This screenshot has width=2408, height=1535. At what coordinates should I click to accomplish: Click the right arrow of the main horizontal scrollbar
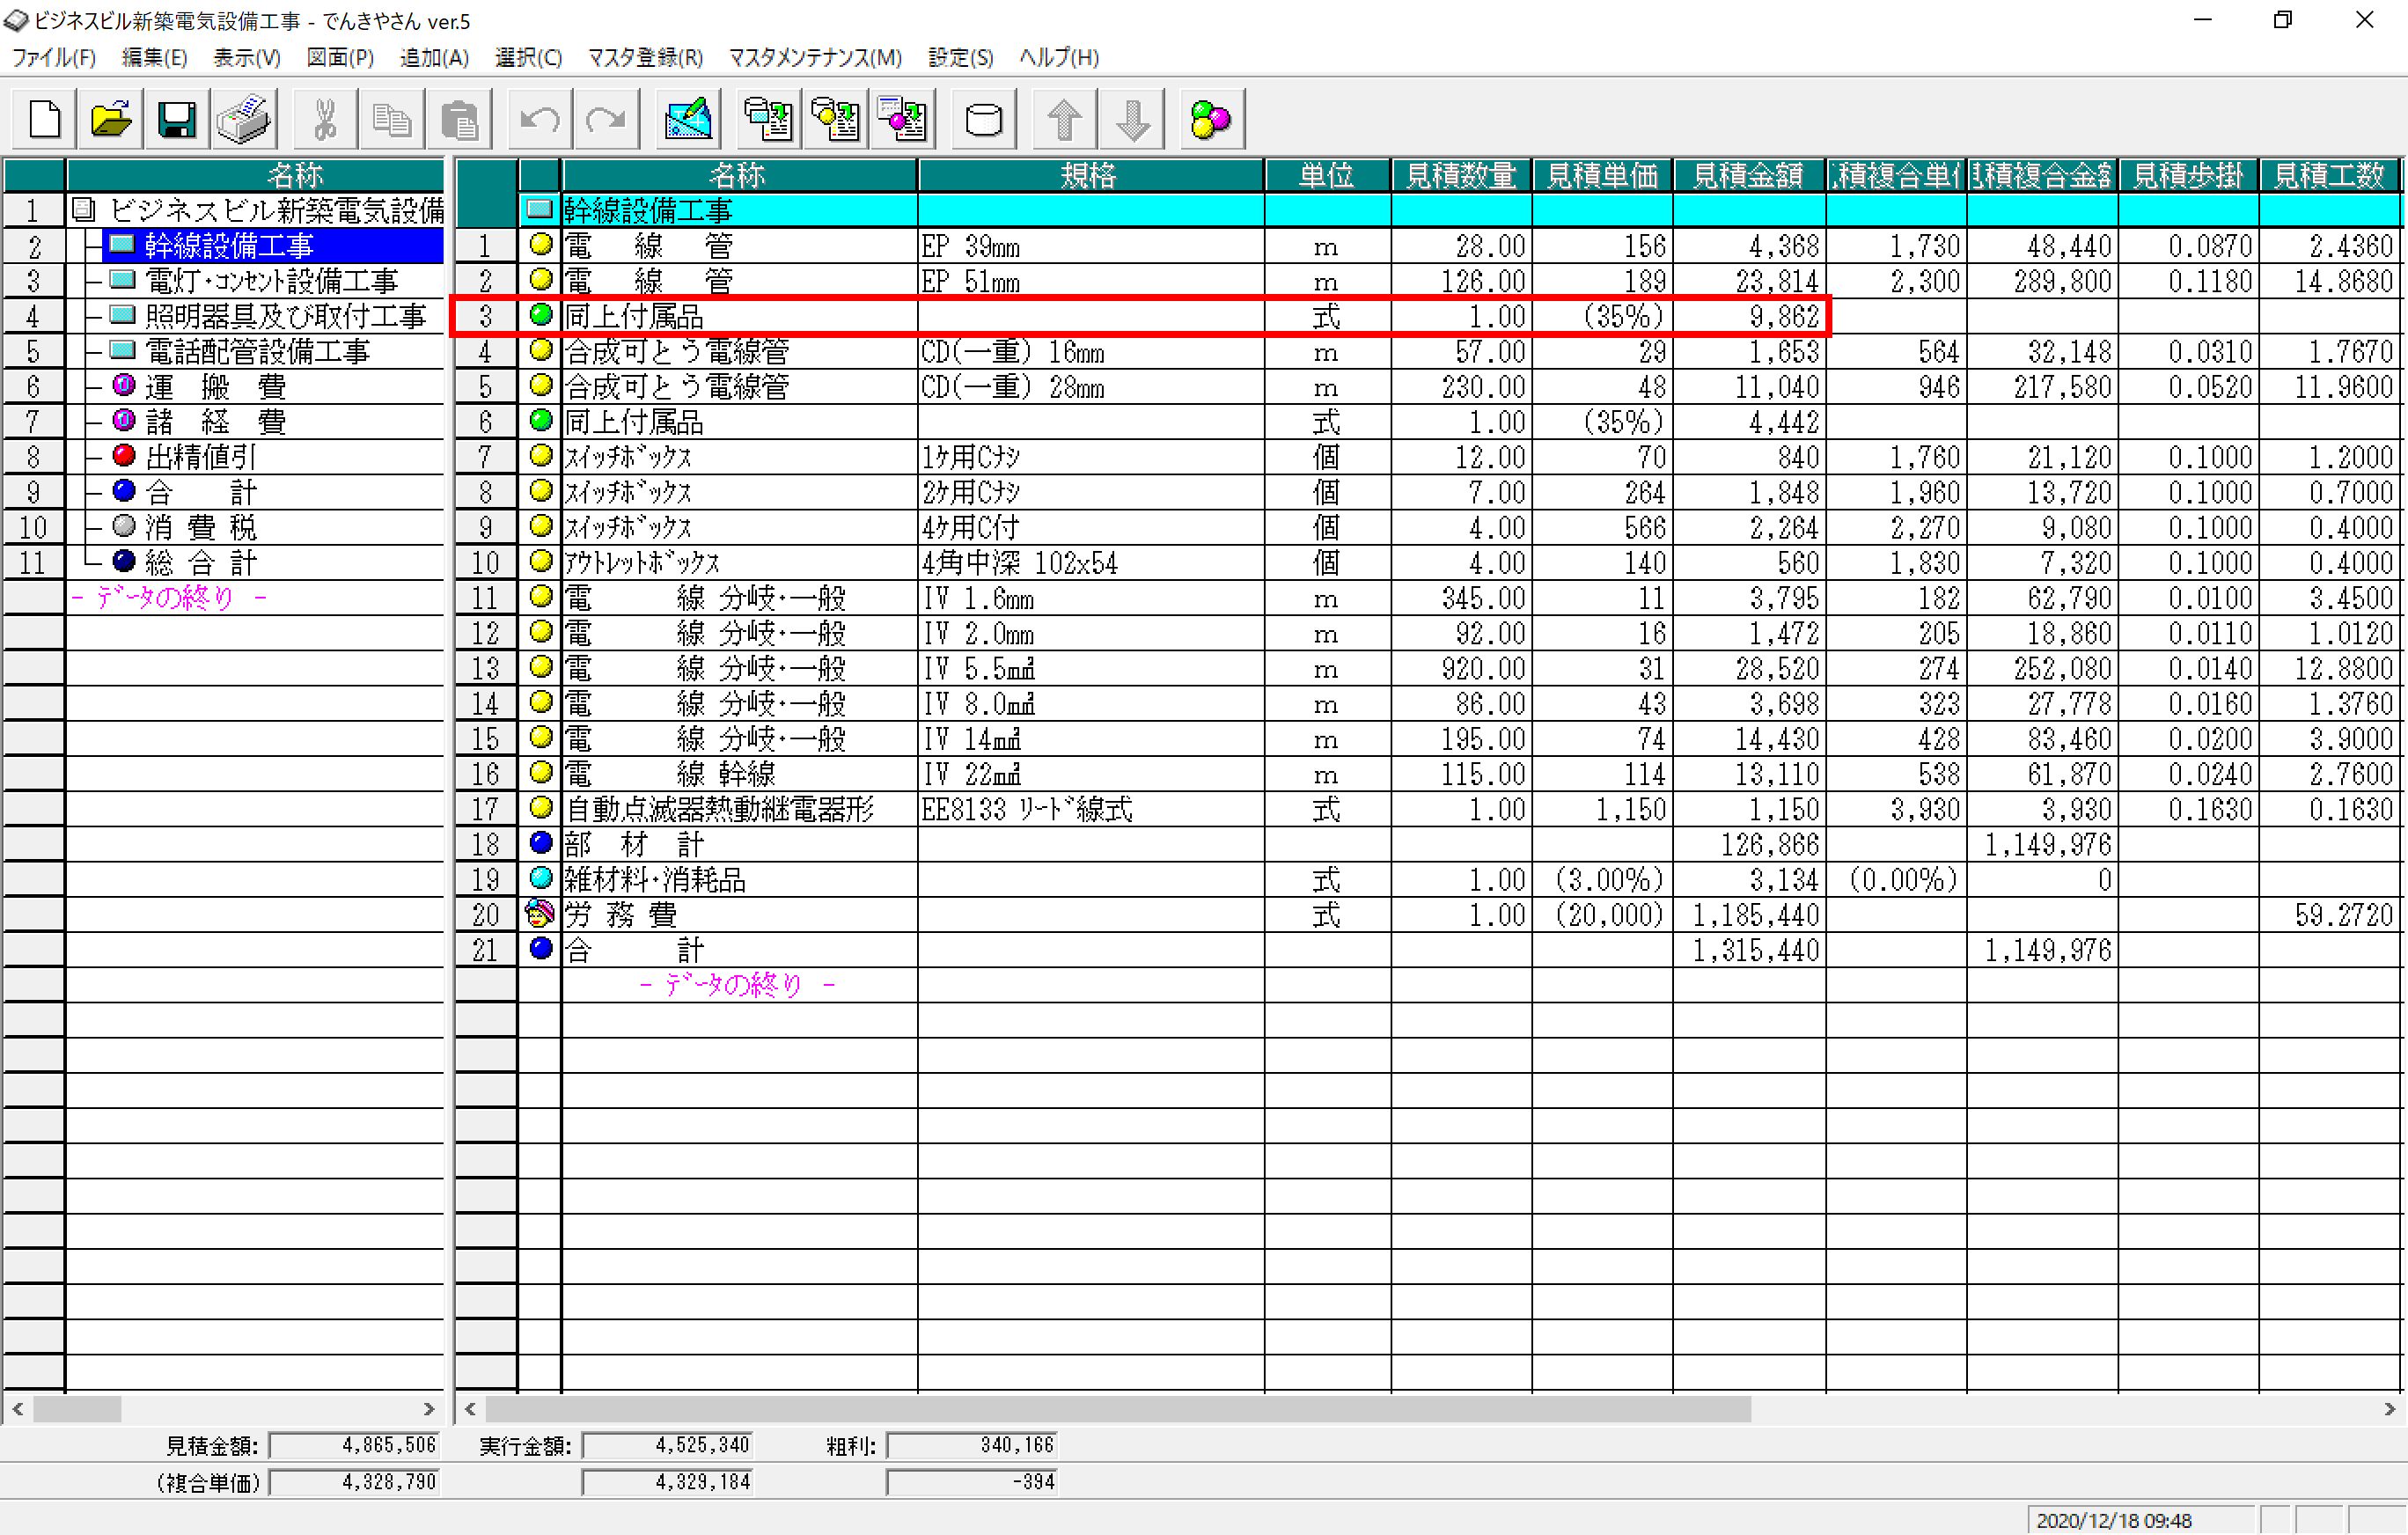pyautogui.click(x=2389, y=1409)
